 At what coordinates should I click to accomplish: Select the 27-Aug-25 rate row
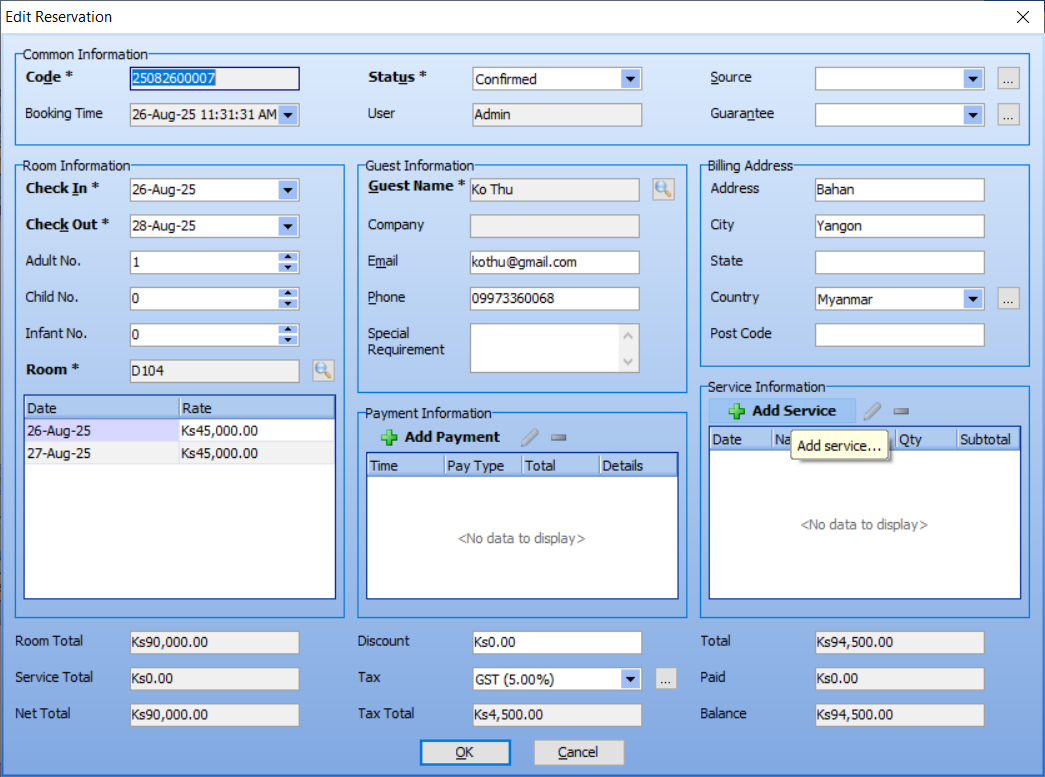coord(180,454)
